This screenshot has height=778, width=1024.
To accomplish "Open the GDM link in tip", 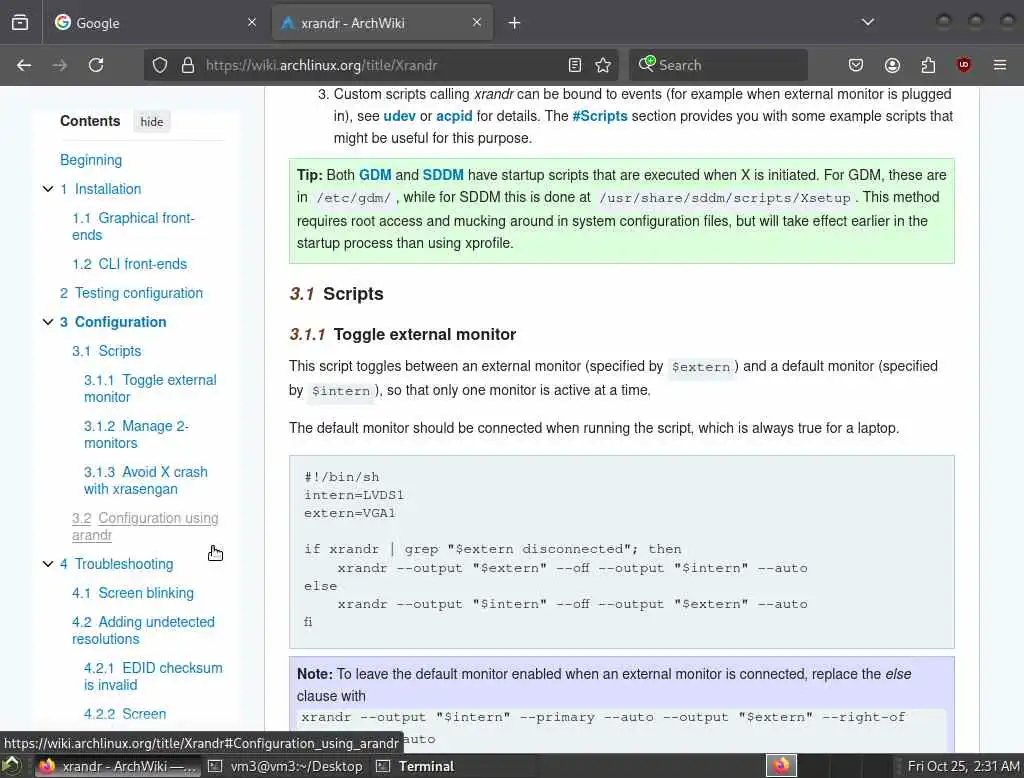I will [375, 175].
